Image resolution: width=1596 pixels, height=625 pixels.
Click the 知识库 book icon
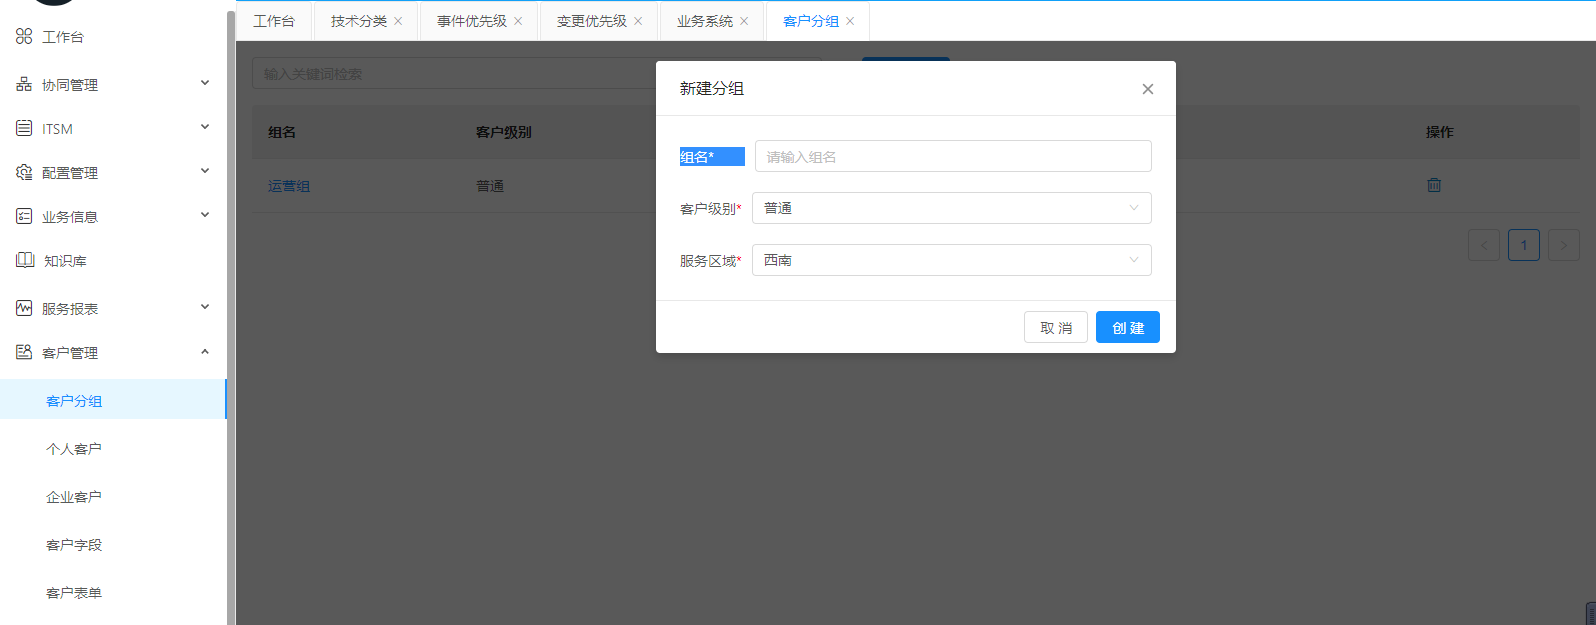pos(25,260)
